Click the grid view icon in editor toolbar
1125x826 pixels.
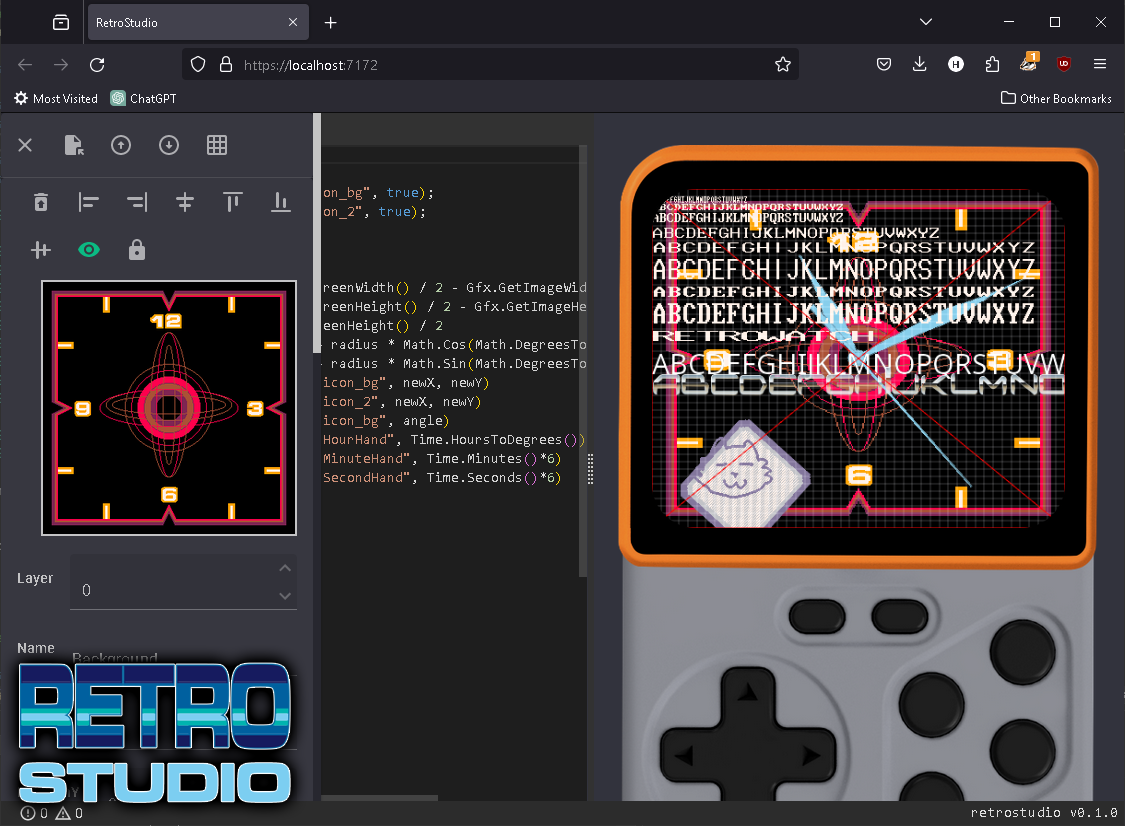click(217, 145)
